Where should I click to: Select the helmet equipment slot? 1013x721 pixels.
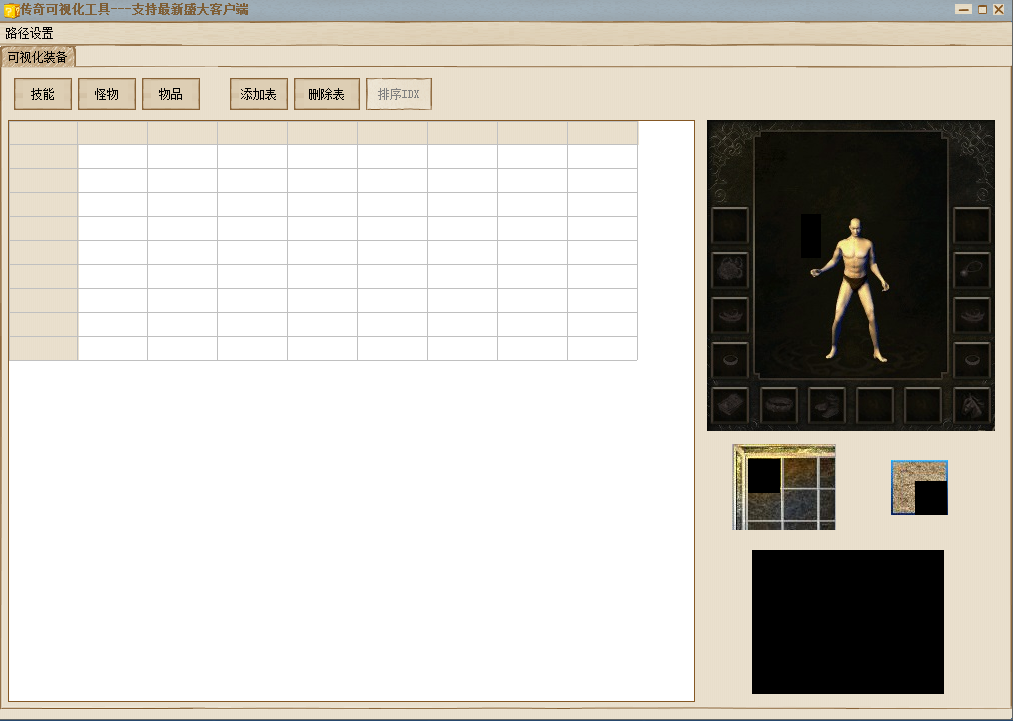coord(730,270)
